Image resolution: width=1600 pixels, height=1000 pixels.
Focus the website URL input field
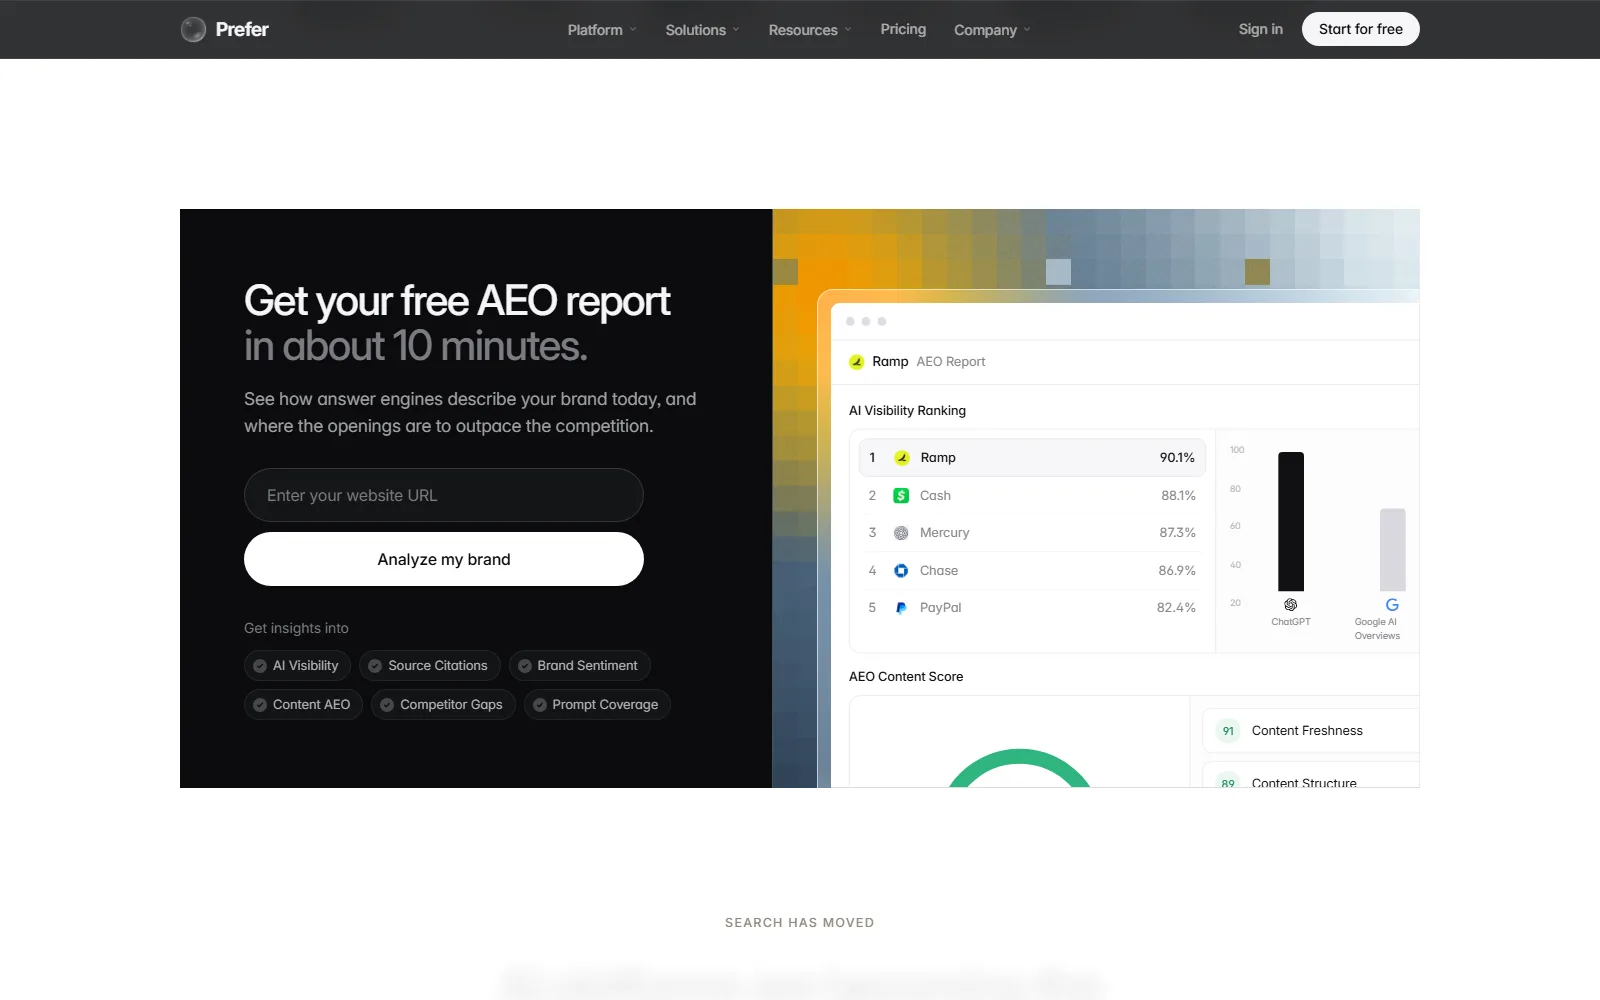pos(444,495)
